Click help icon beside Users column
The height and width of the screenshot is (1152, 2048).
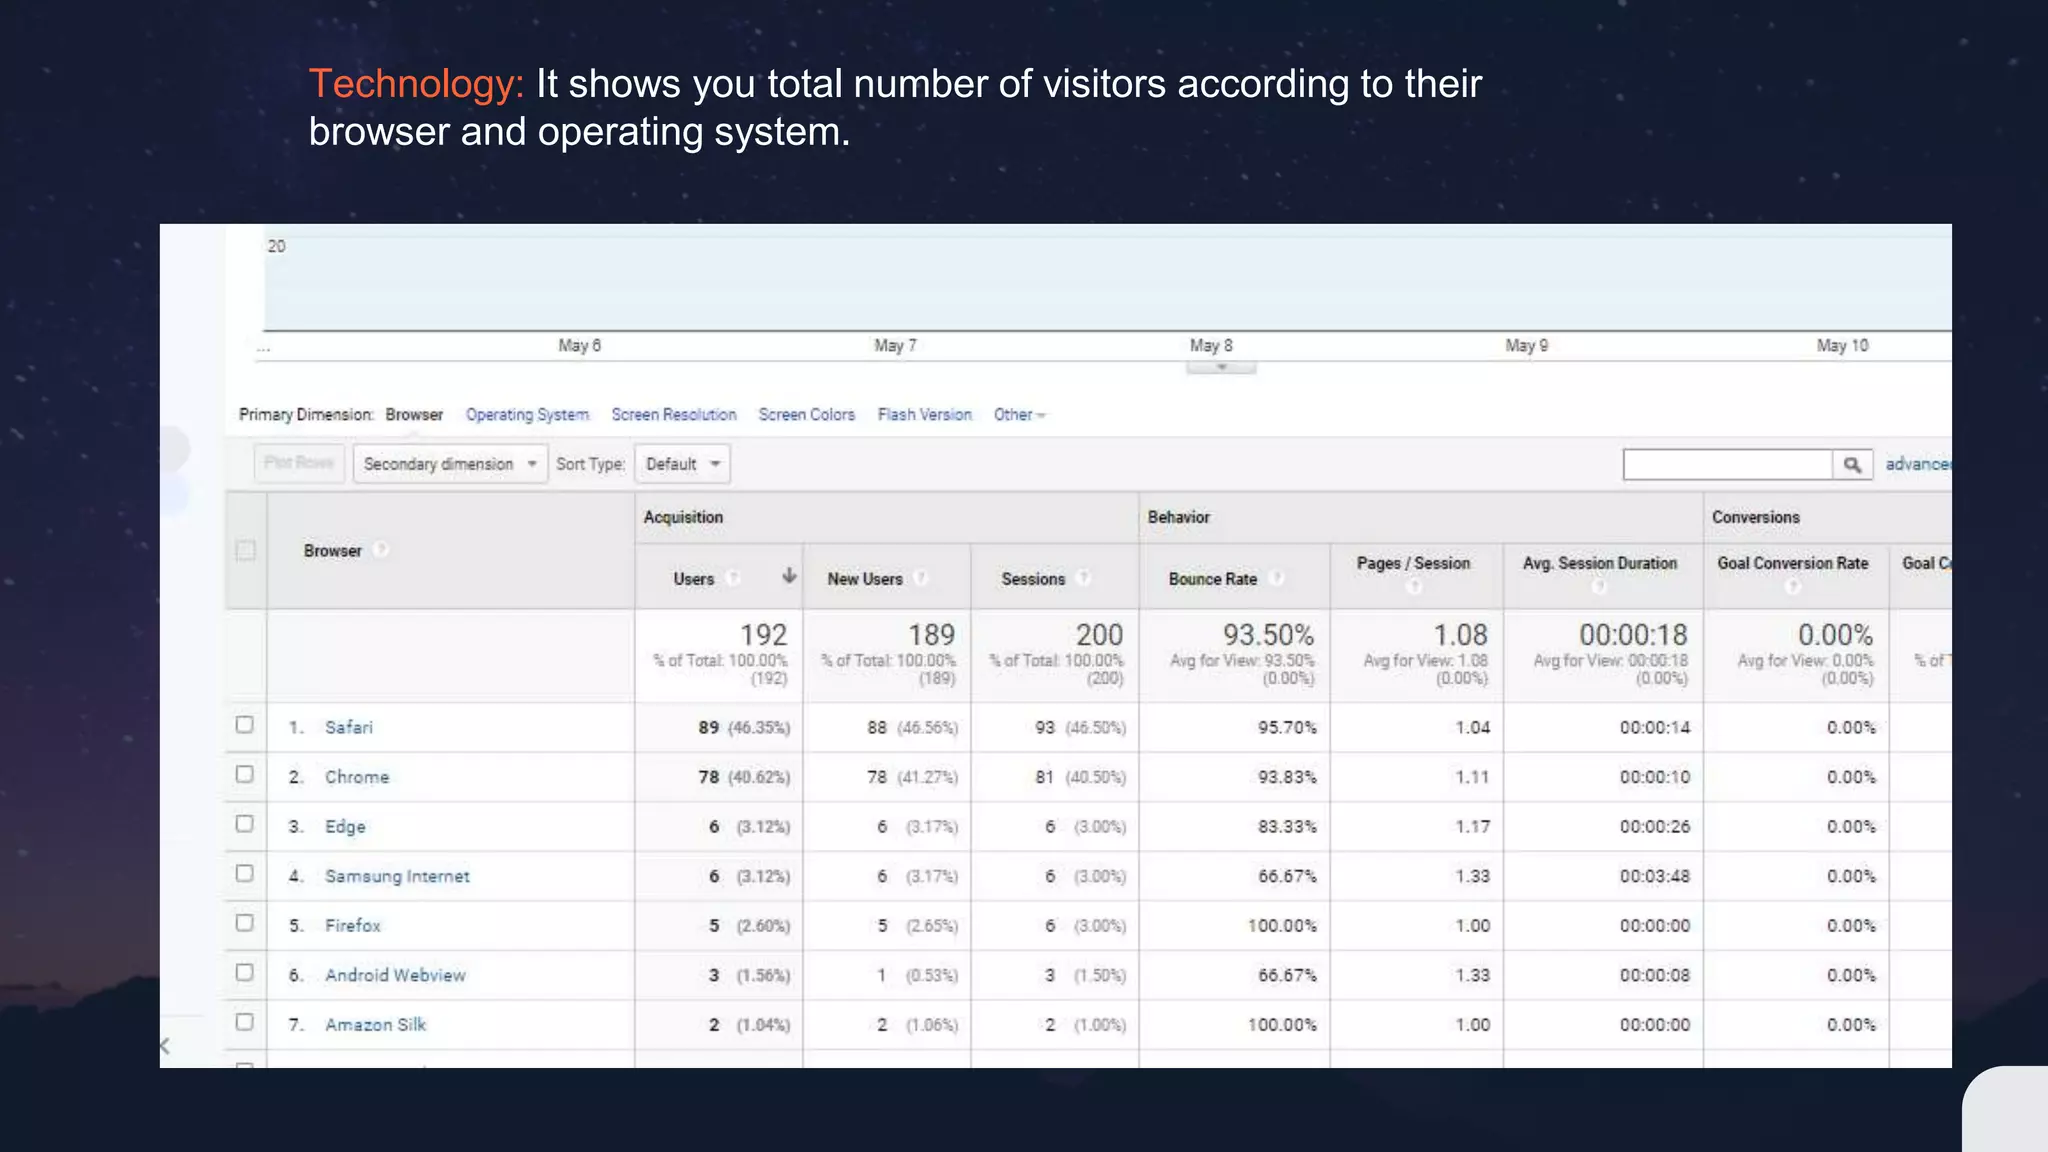tap(733, 578)
